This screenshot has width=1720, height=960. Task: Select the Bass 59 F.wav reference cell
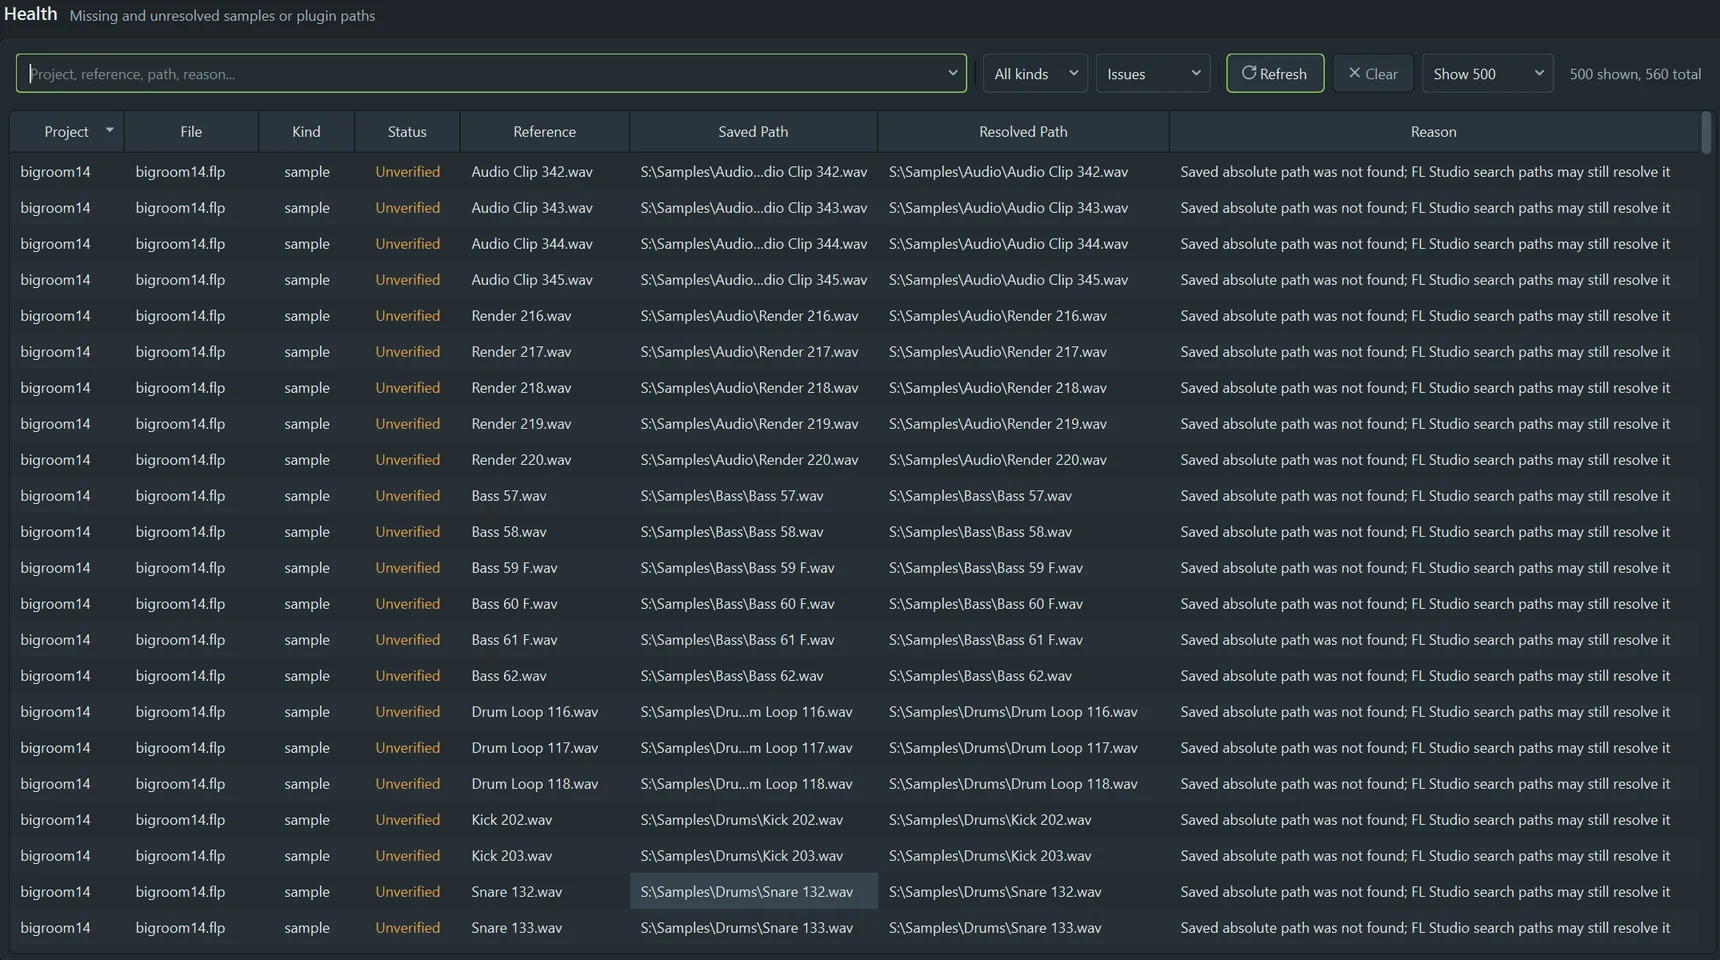coord(545,568)
